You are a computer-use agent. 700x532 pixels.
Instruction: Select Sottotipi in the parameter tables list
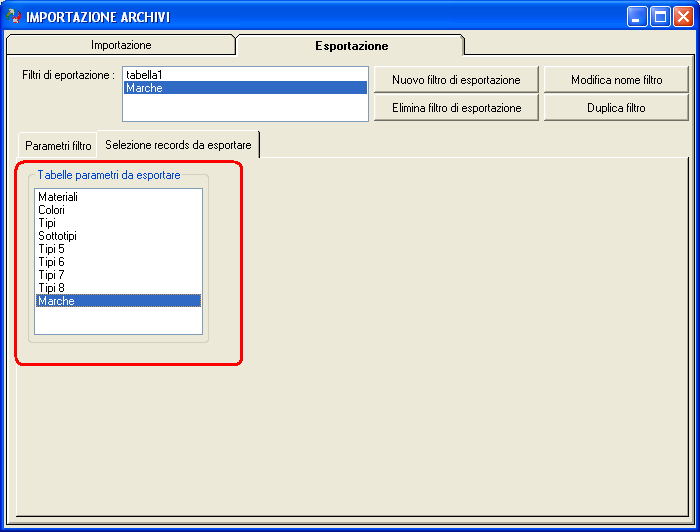(x=118, y=236)
